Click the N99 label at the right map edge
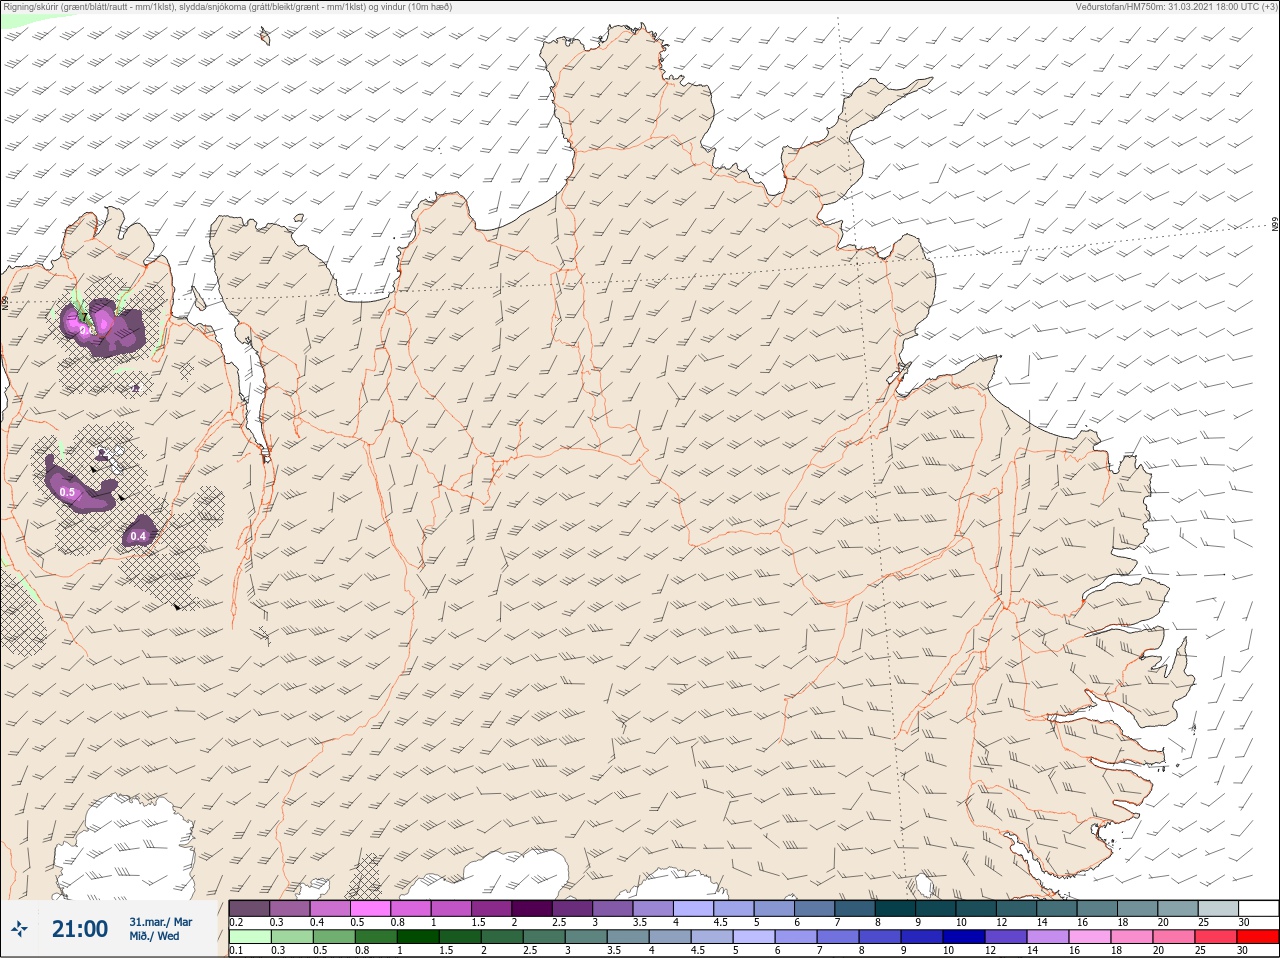This screenshot has width=1280, height=958. (1275, 226)
